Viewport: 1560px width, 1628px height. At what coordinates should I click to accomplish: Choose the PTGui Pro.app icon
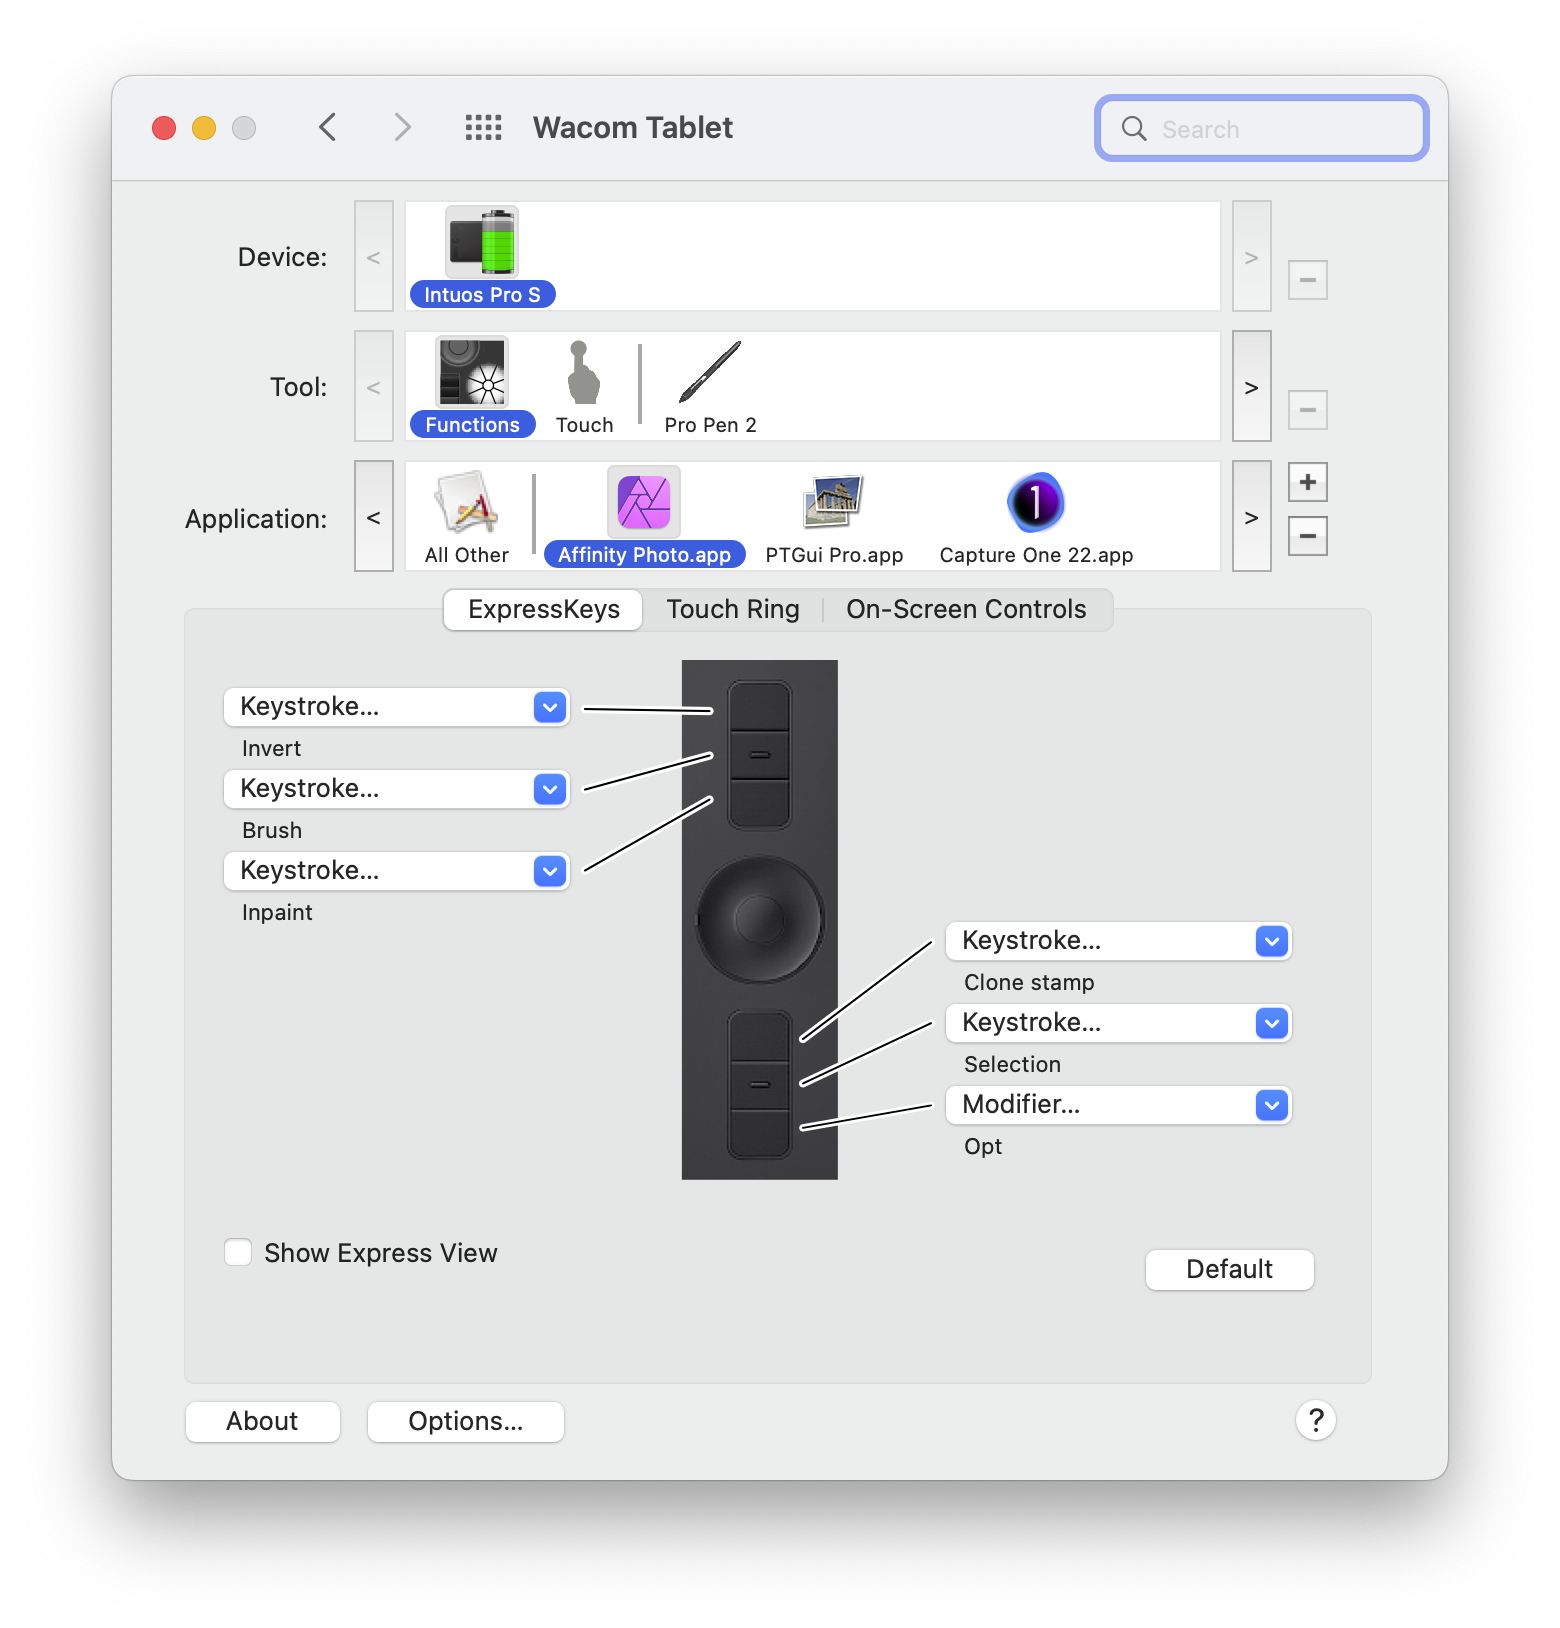pos(834,502)
